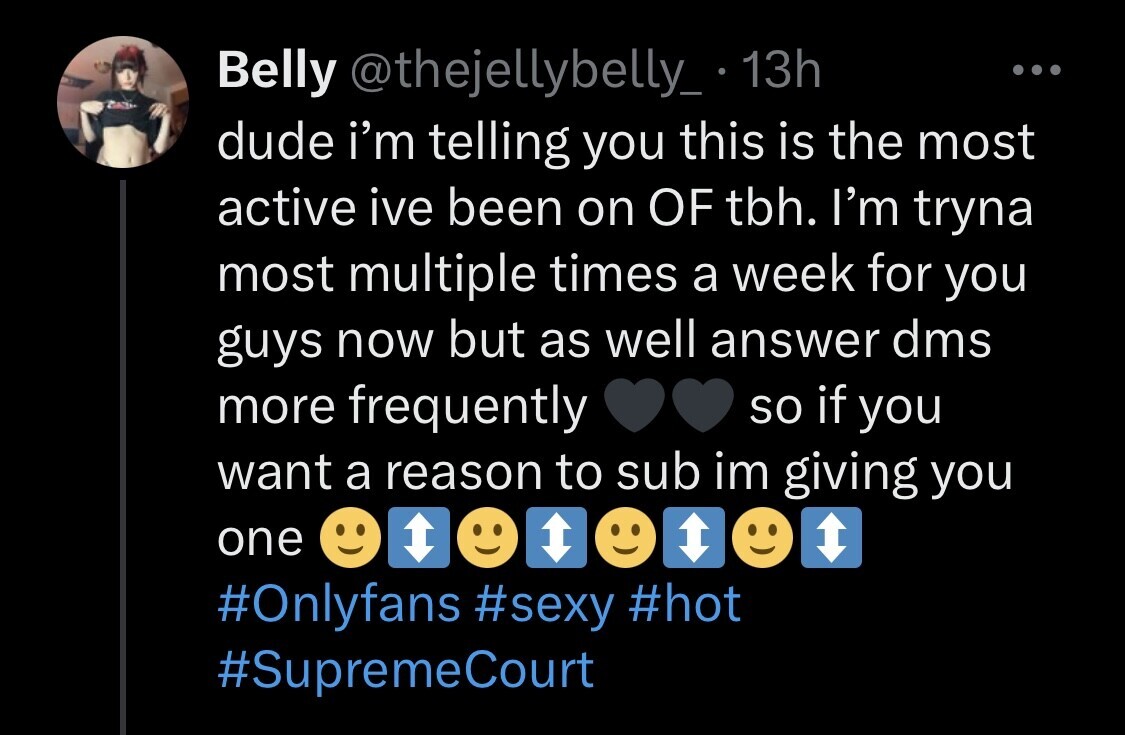This screenshot has height=735, width=1125.
Task: Click the first up-down arrow emoji
Action: coord(417,539)
